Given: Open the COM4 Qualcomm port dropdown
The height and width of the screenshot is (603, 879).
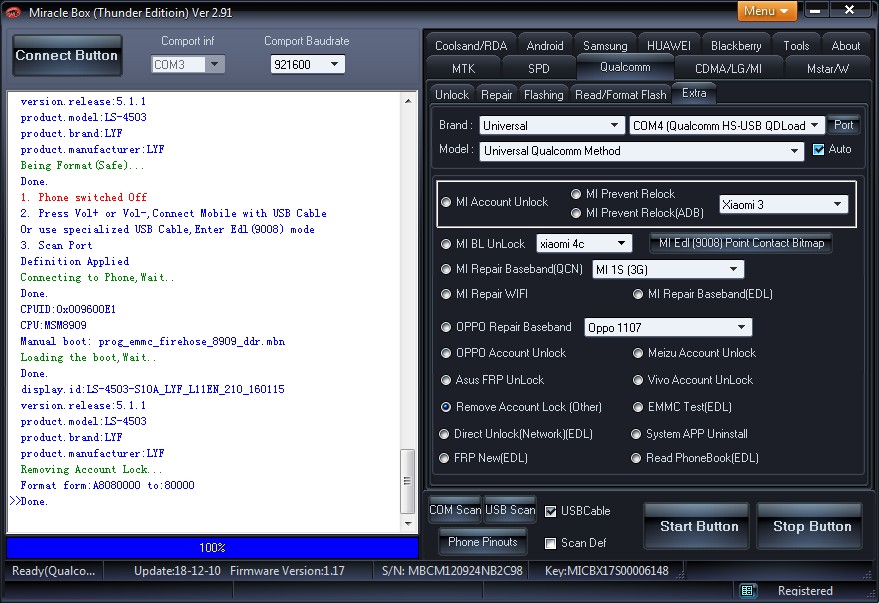Looking at the screenshot, I should coord(726,126).
